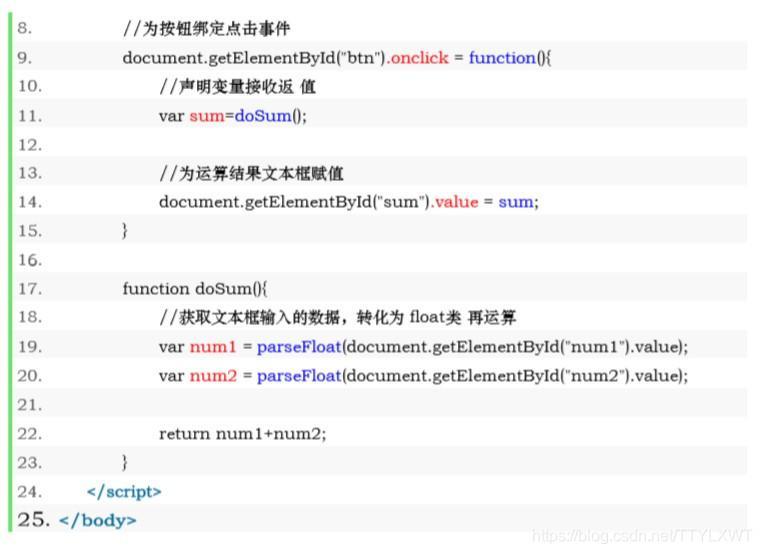Click the blue function keyword on line 9

pos(502,58)
